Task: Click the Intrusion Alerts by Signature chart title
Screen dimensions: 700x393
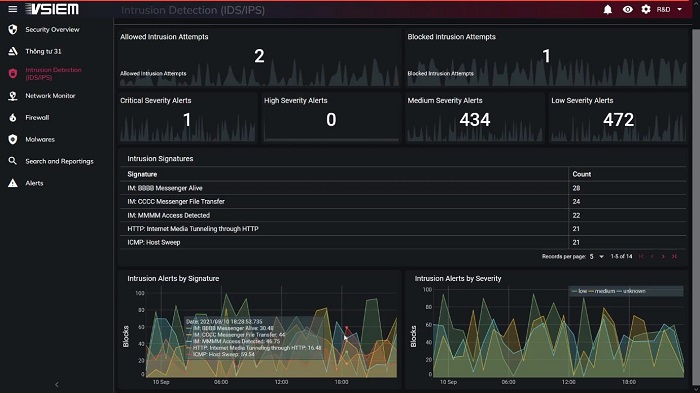Action: [173, 278]
